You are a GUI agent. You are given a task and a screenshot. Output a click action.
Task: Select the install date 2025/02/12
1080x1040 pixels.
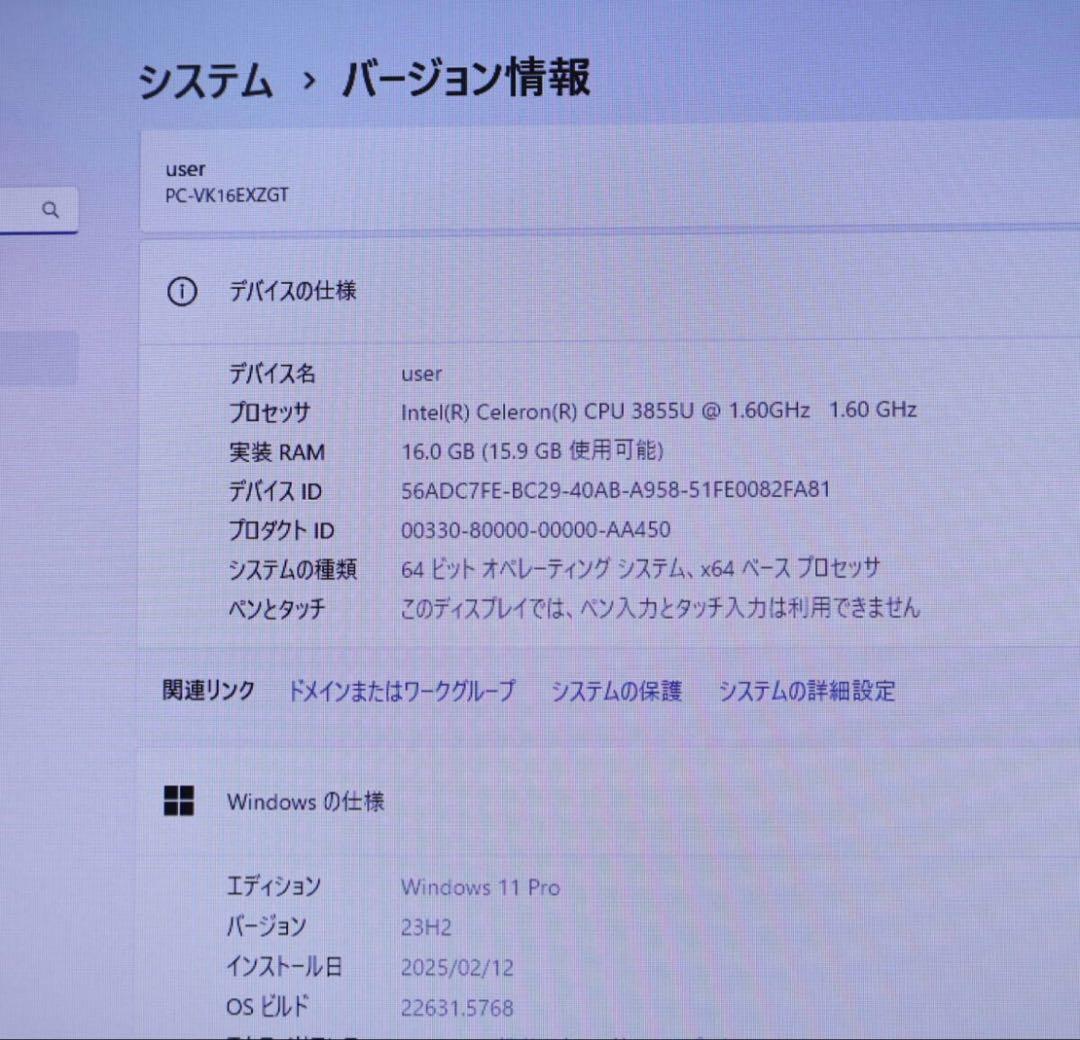pyautogui.click(x=457, y=968)
